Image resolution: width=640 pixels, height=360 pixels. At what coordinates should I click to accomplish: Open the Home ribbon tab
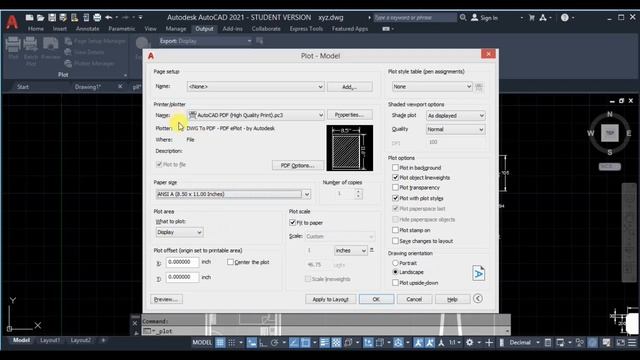pos(36,29)
